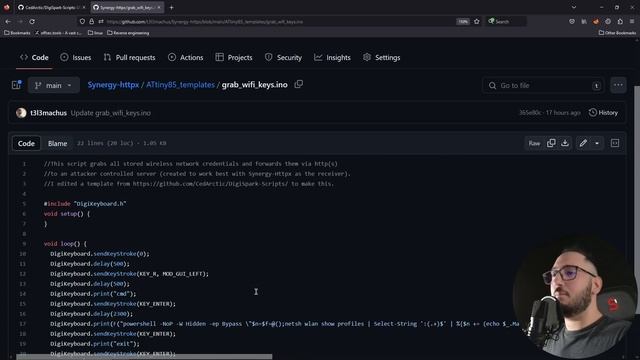The image size is (640, 360).
Task: Open the ATtiny85_templates folder link
Action: (180, 85)
